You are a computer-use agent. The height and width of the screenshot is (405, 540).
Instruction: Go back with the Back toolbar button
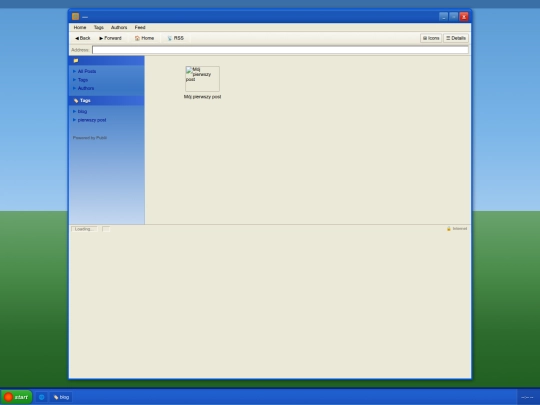tap(83, 38)
